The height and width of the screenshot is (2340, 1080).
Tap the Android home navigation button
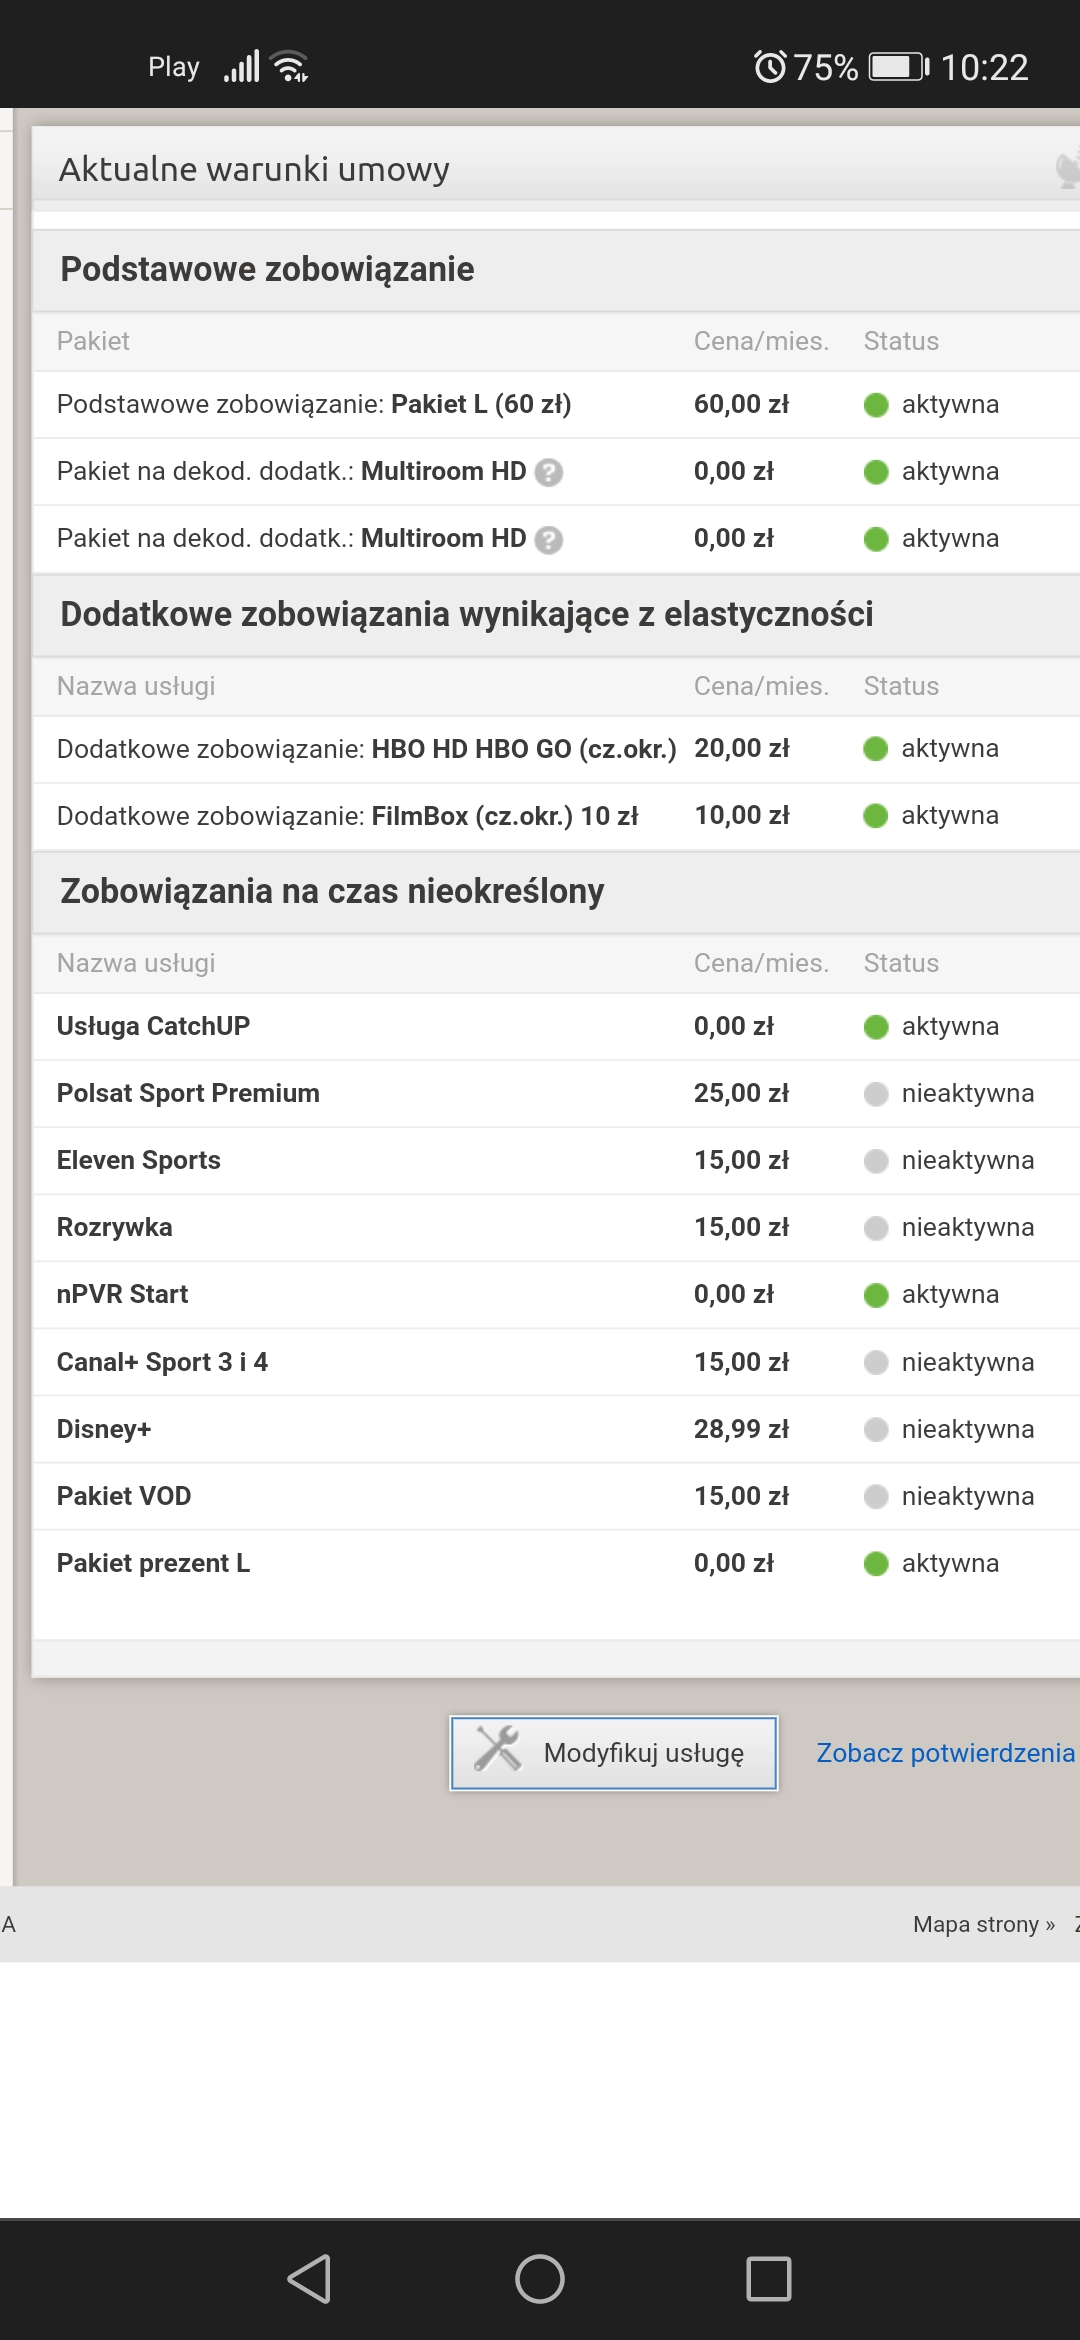click(540, 2279)
